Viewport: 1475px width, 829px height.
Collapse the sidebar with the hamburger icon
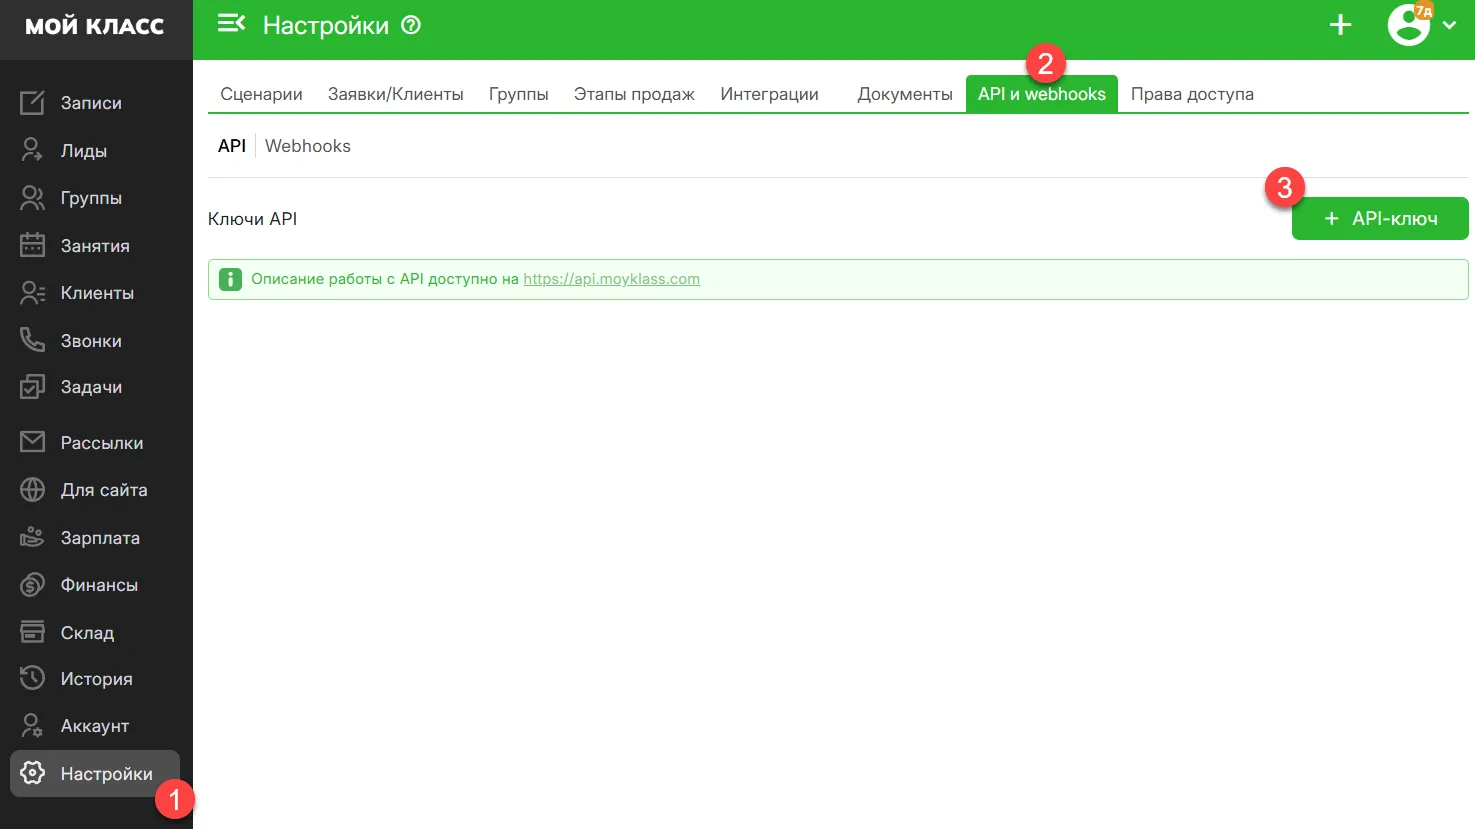pos(231,24)
